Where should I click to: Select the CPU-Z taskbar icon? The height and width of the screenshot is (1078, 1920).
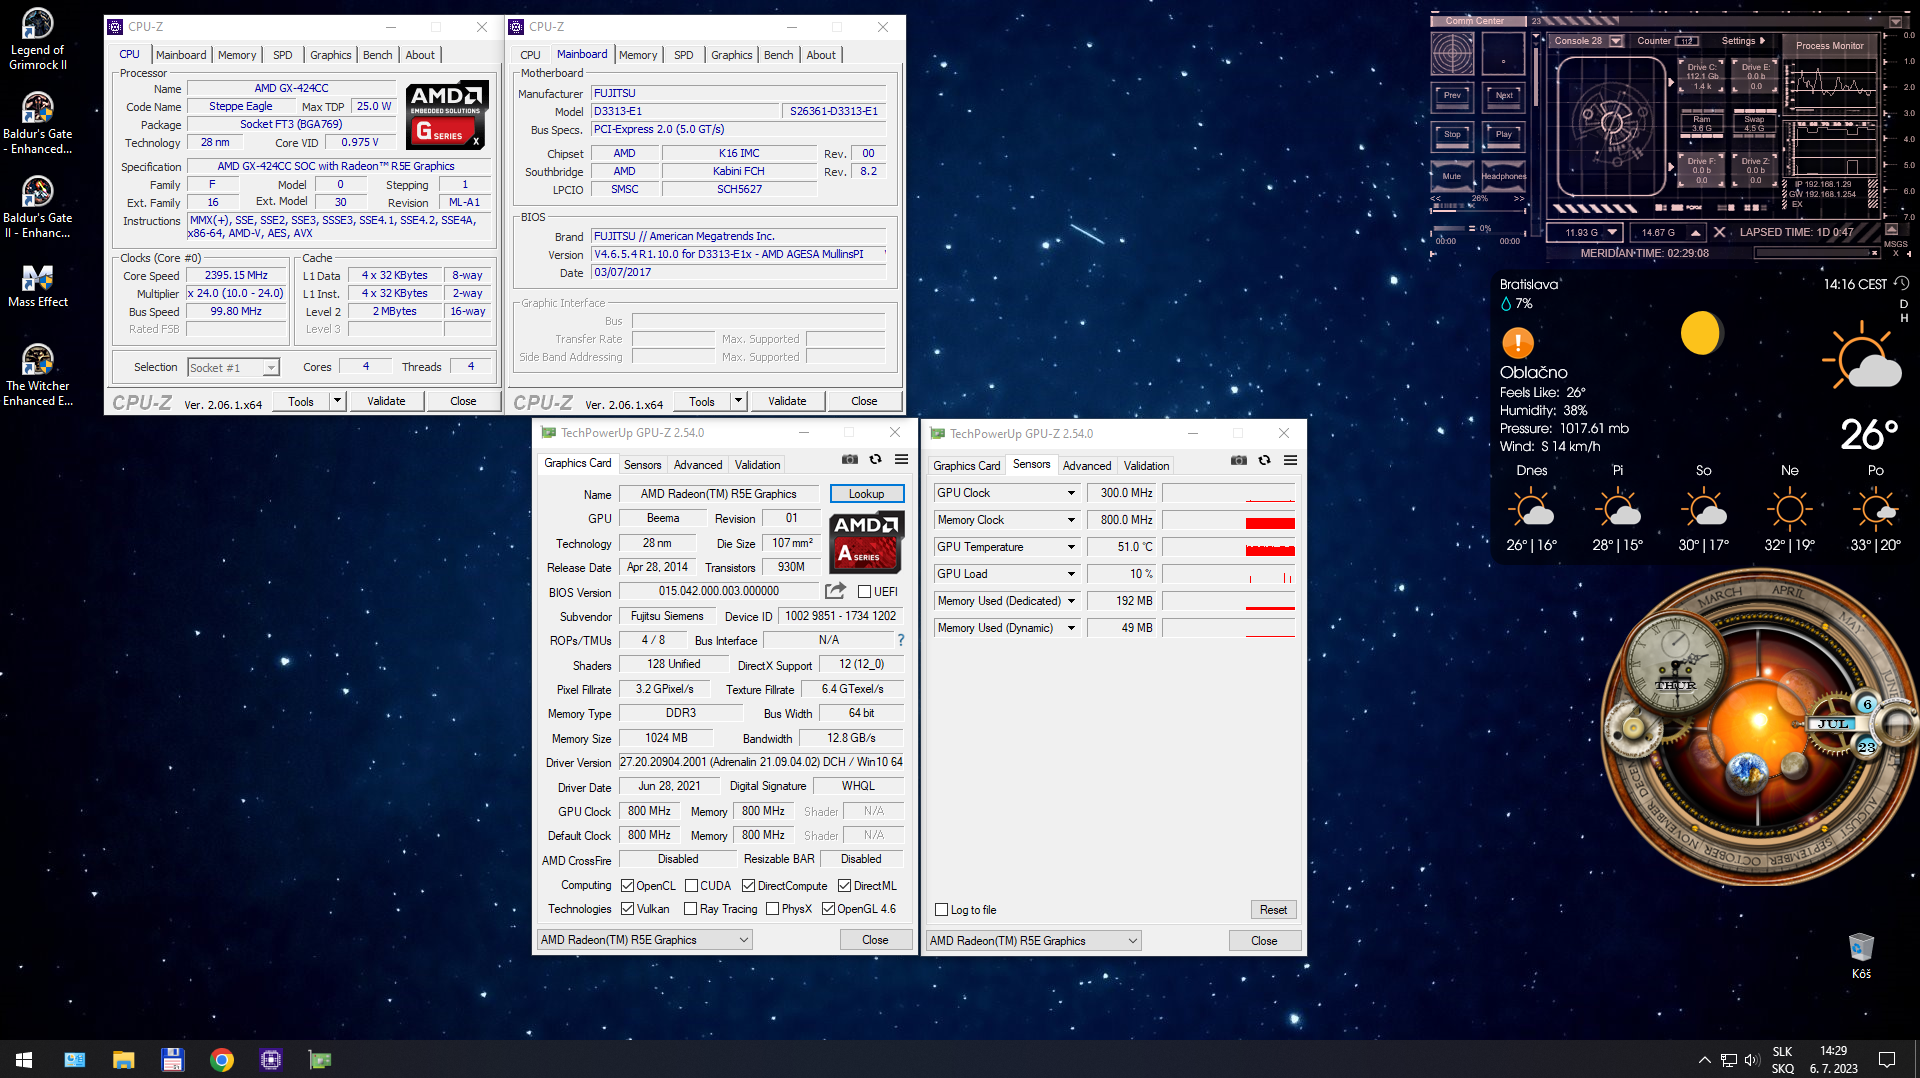point(271,1059)
